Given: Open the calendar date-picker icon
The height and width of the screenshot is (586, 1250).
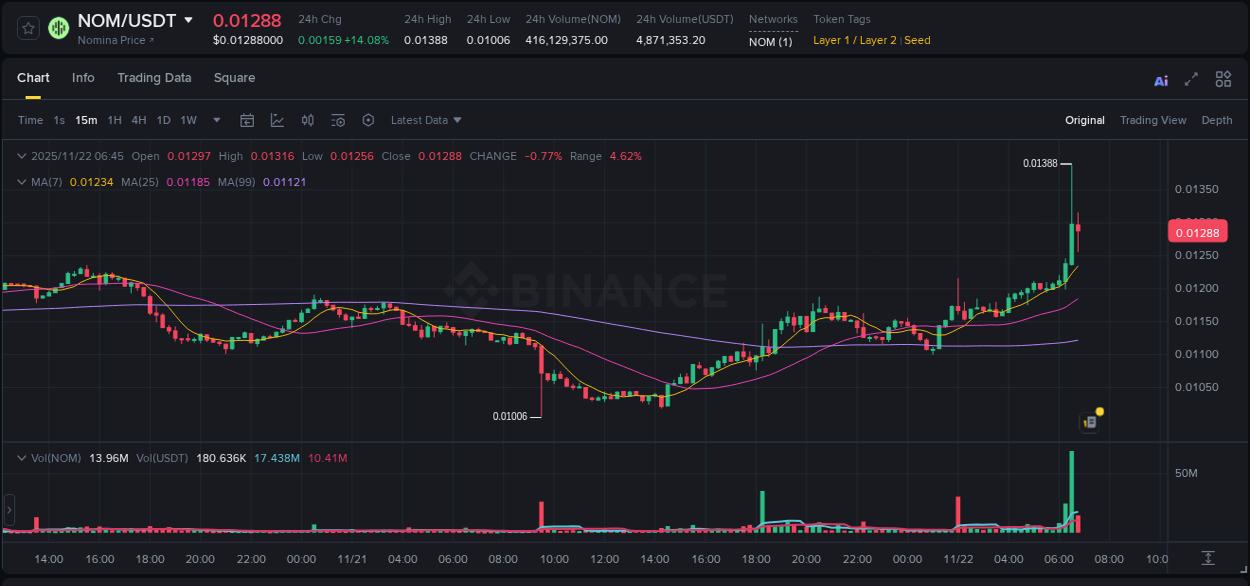Looking at the screenshot, I should [x=247, y=120].
